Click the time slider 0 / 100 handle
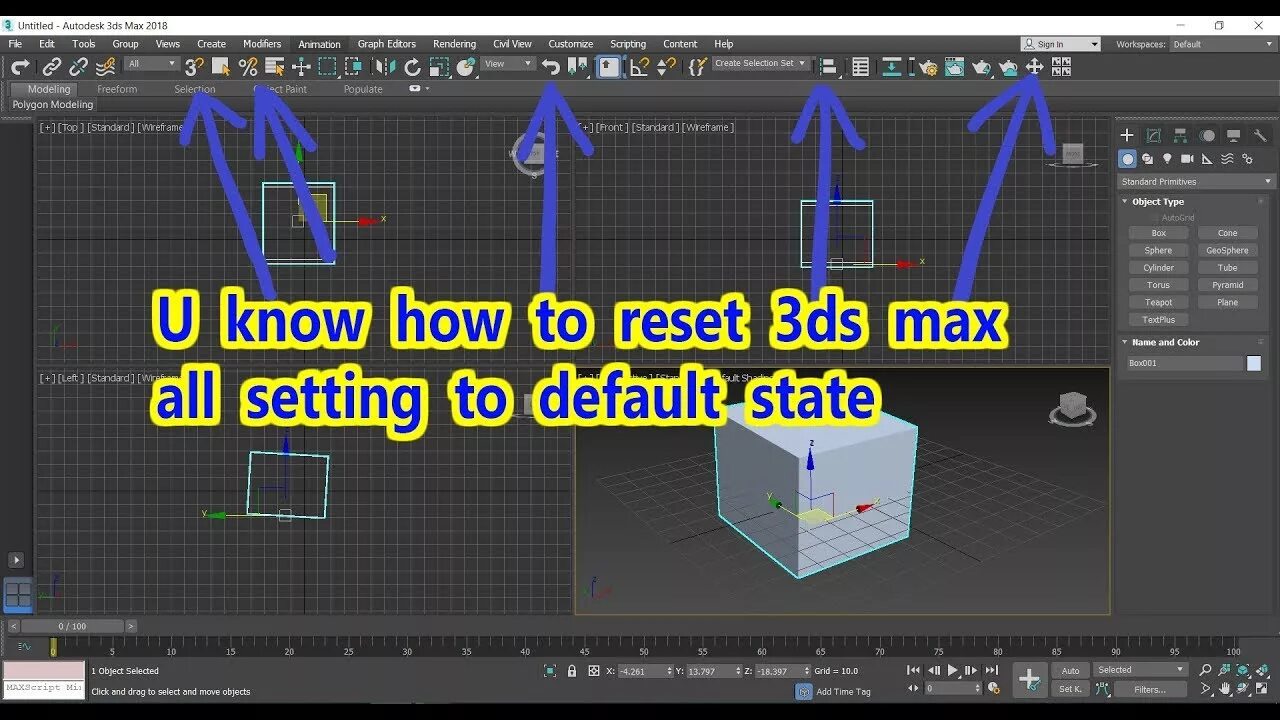The width and height of the screenshot is (1280, 720). [71, 626]
